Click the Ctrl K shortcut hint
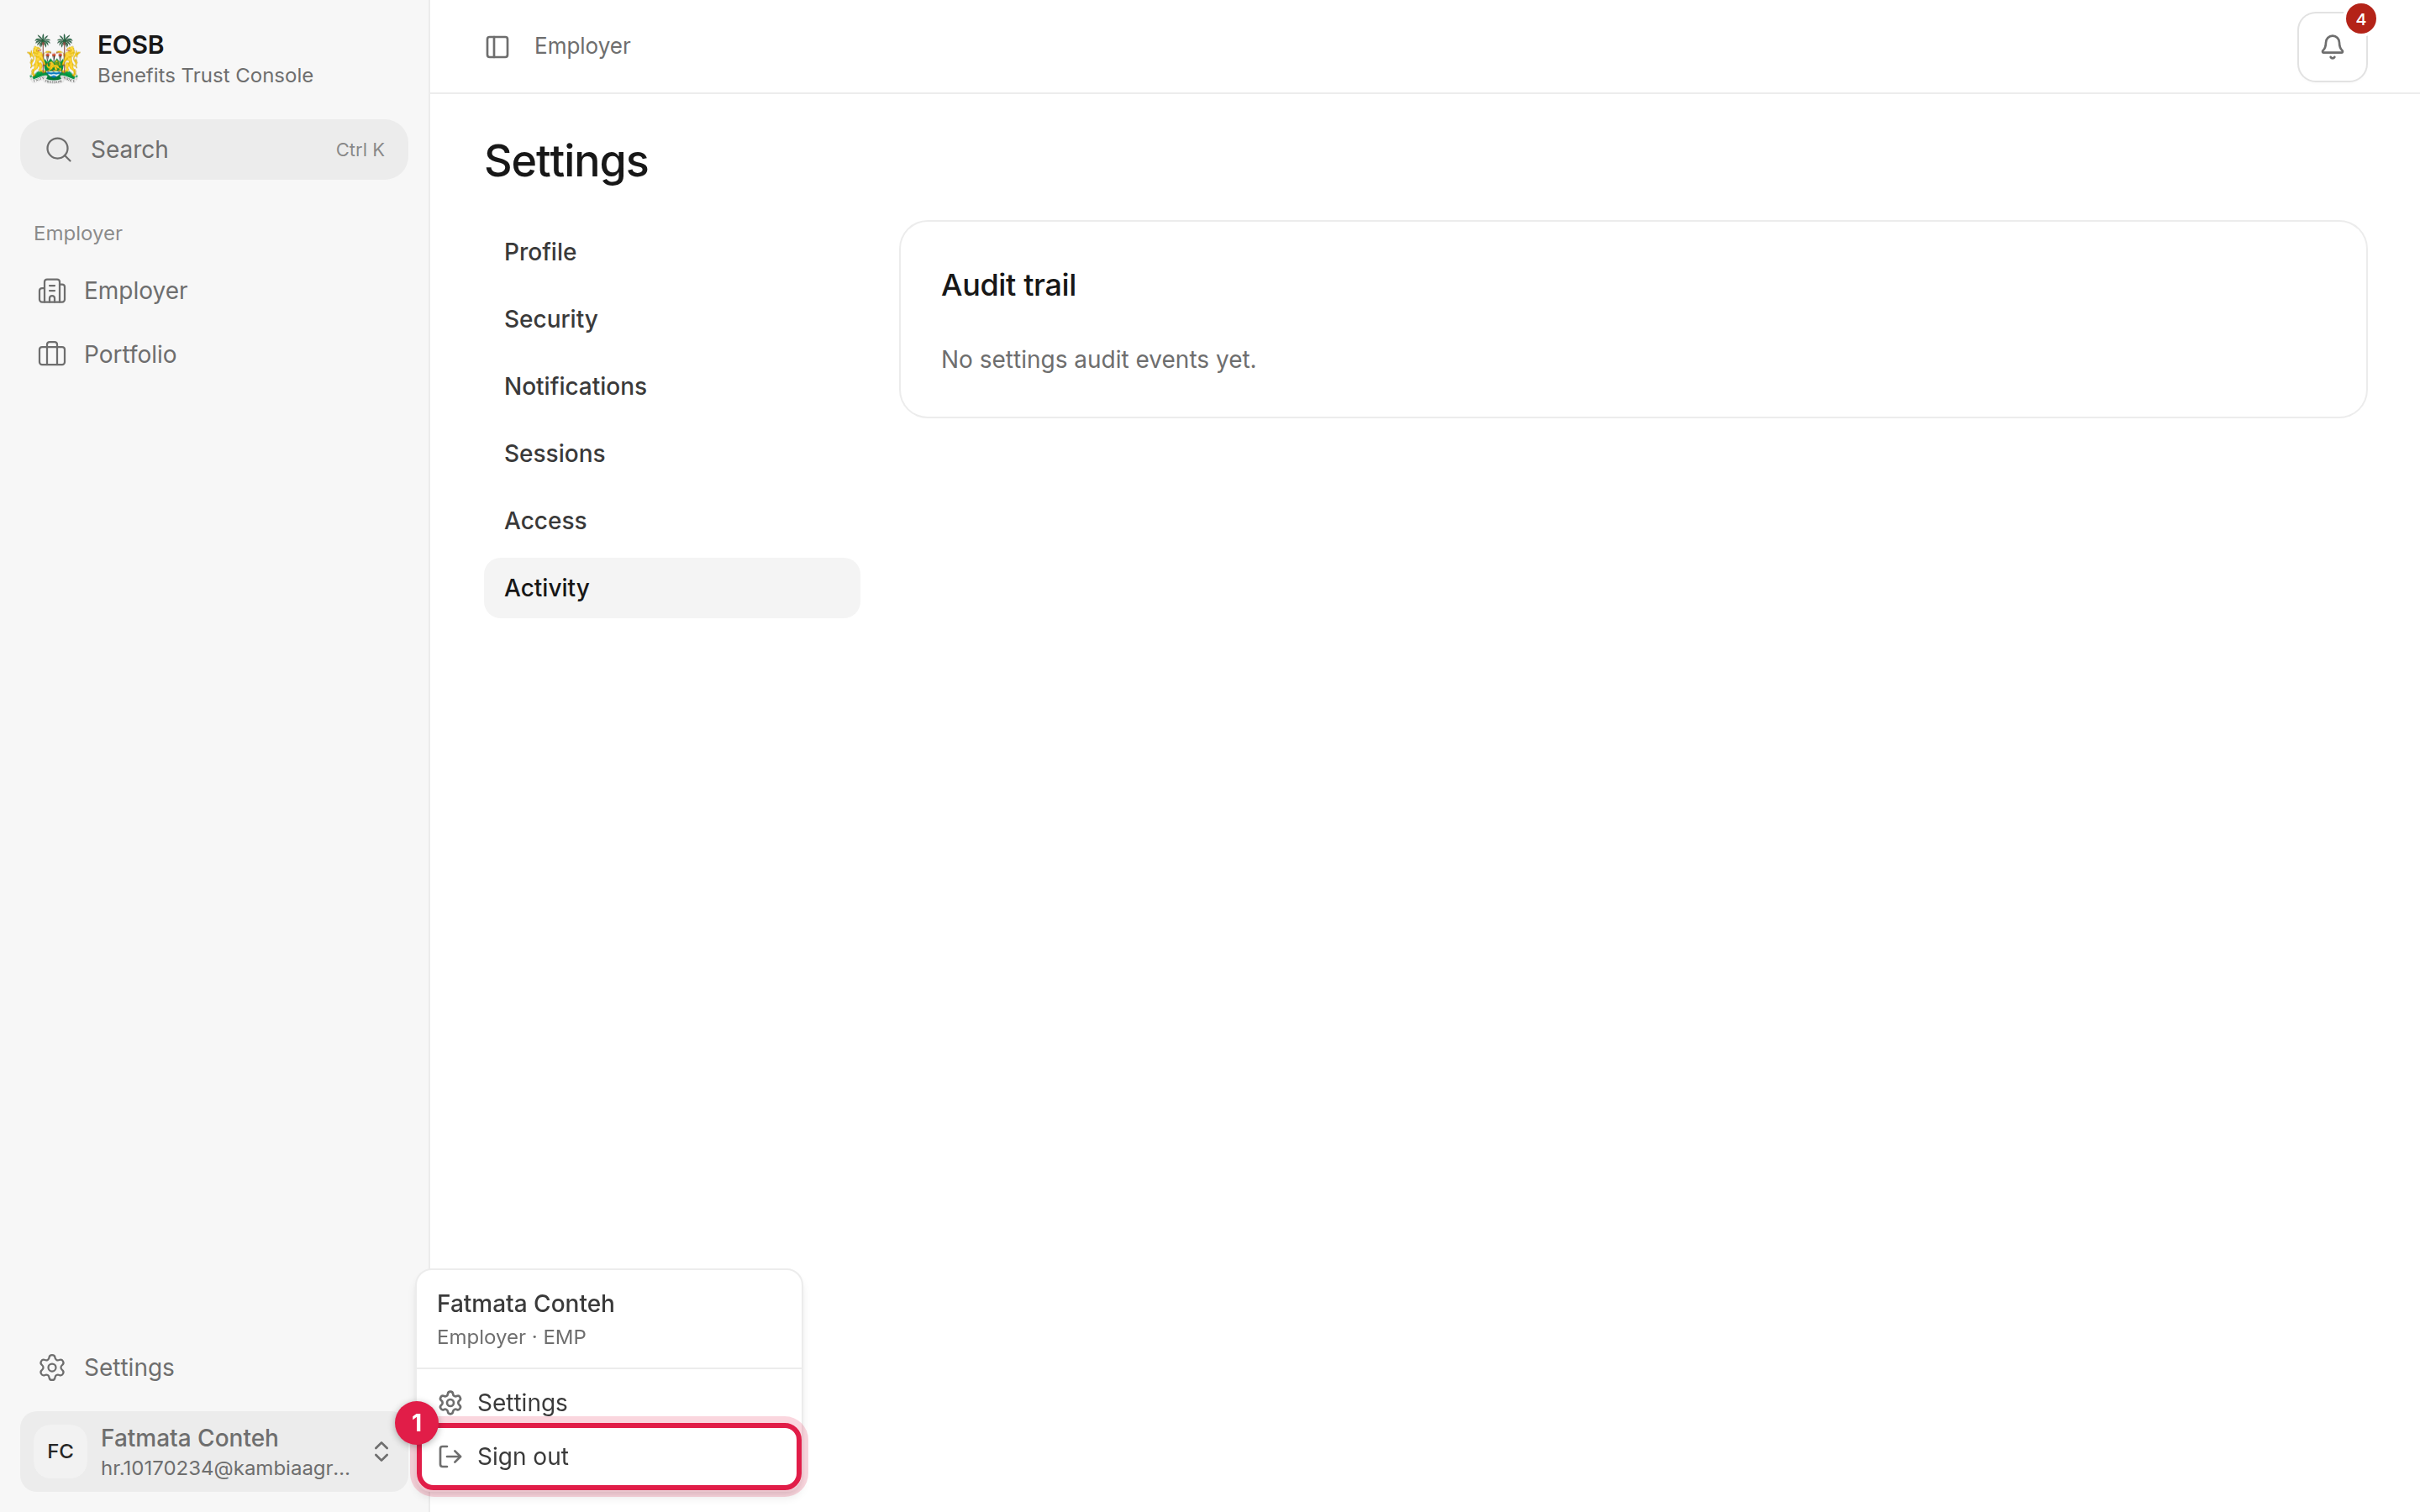 tap(360, 150)
